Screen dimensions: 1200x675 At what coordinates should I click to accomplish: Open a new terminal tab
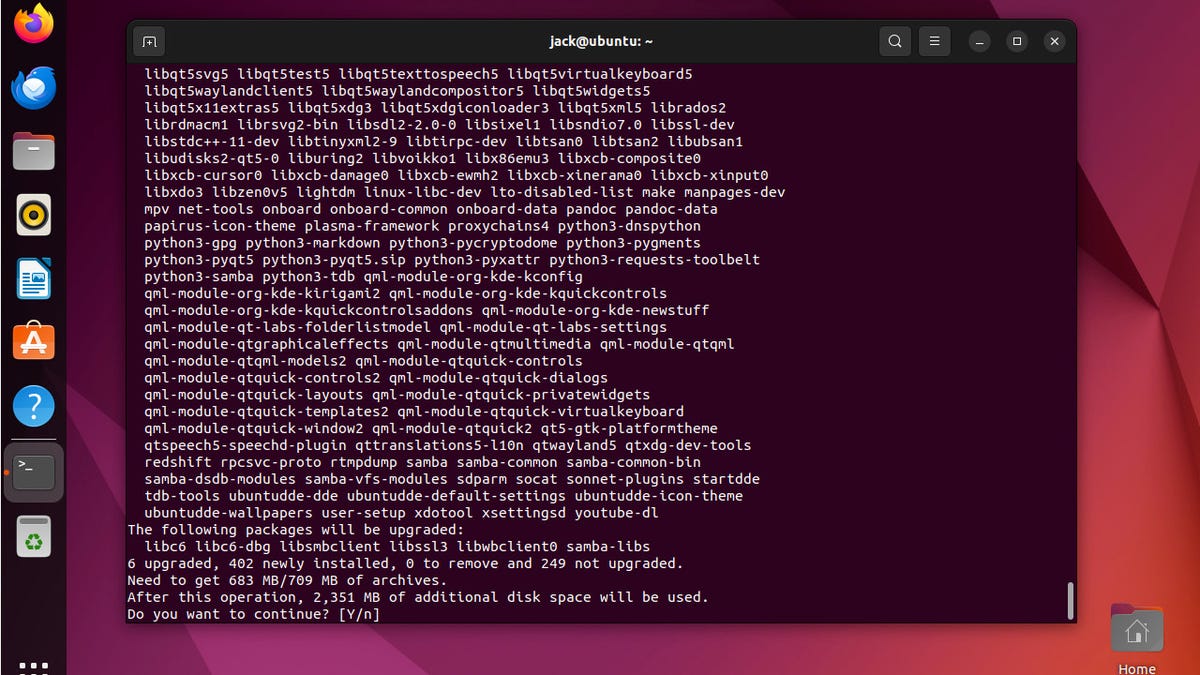149,41
